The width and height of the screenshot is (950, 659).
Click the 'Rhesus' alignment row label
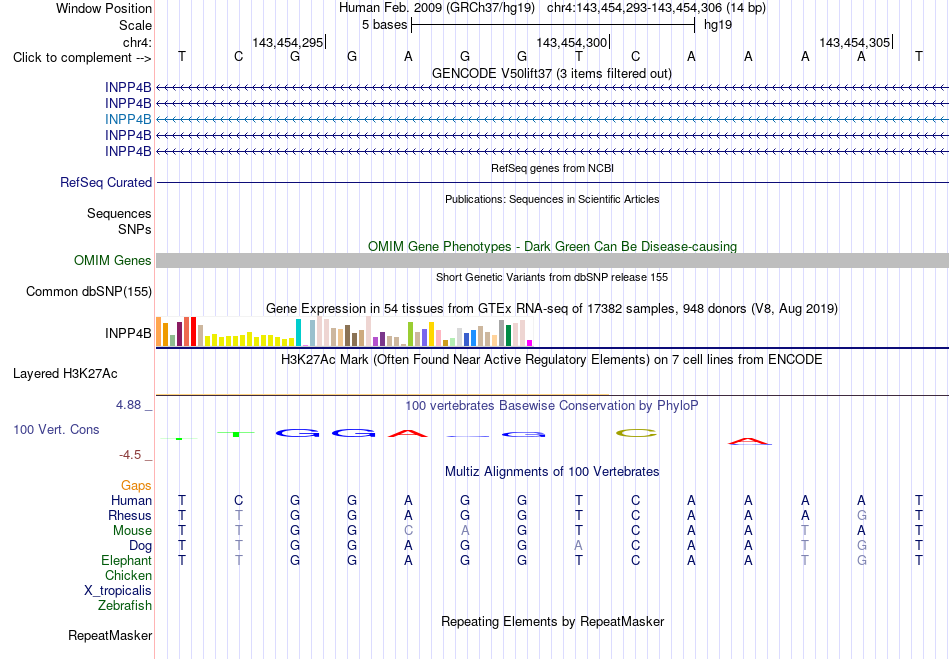click(x=130, y=515)
